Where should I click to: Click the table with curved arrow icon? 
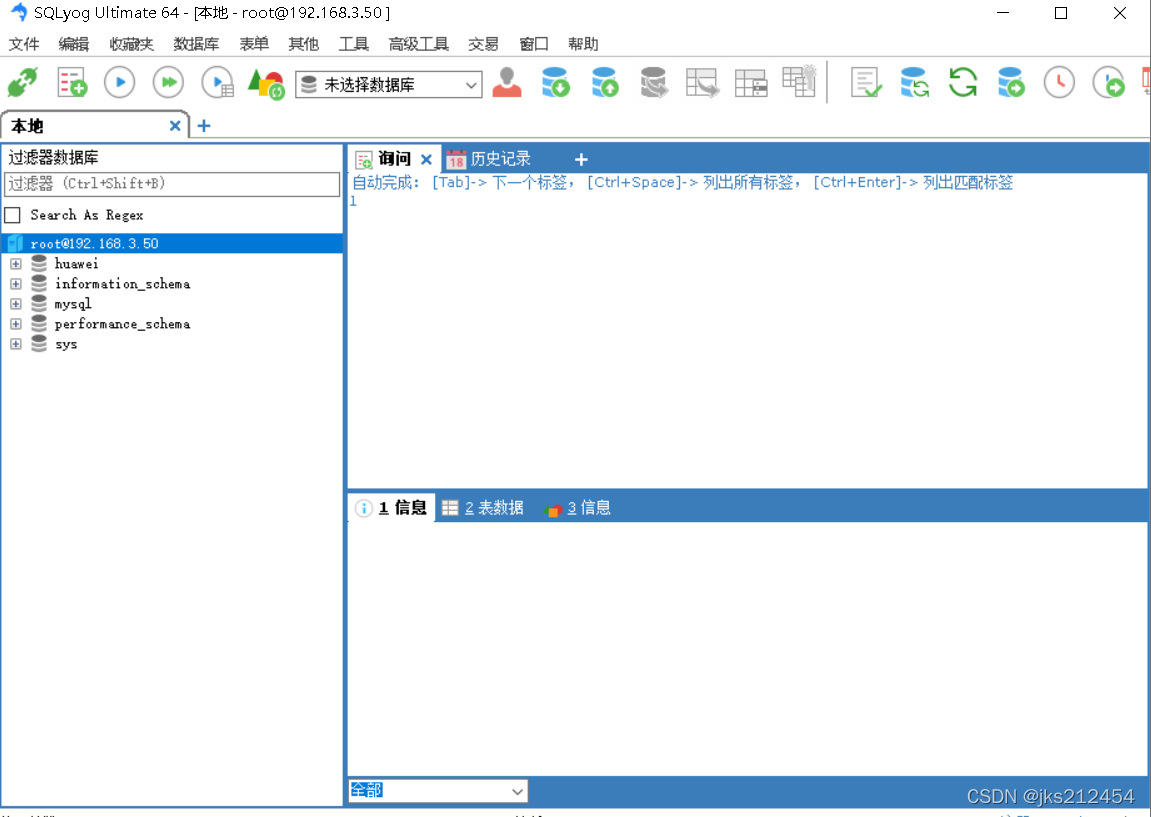click(x=702, y=82)
